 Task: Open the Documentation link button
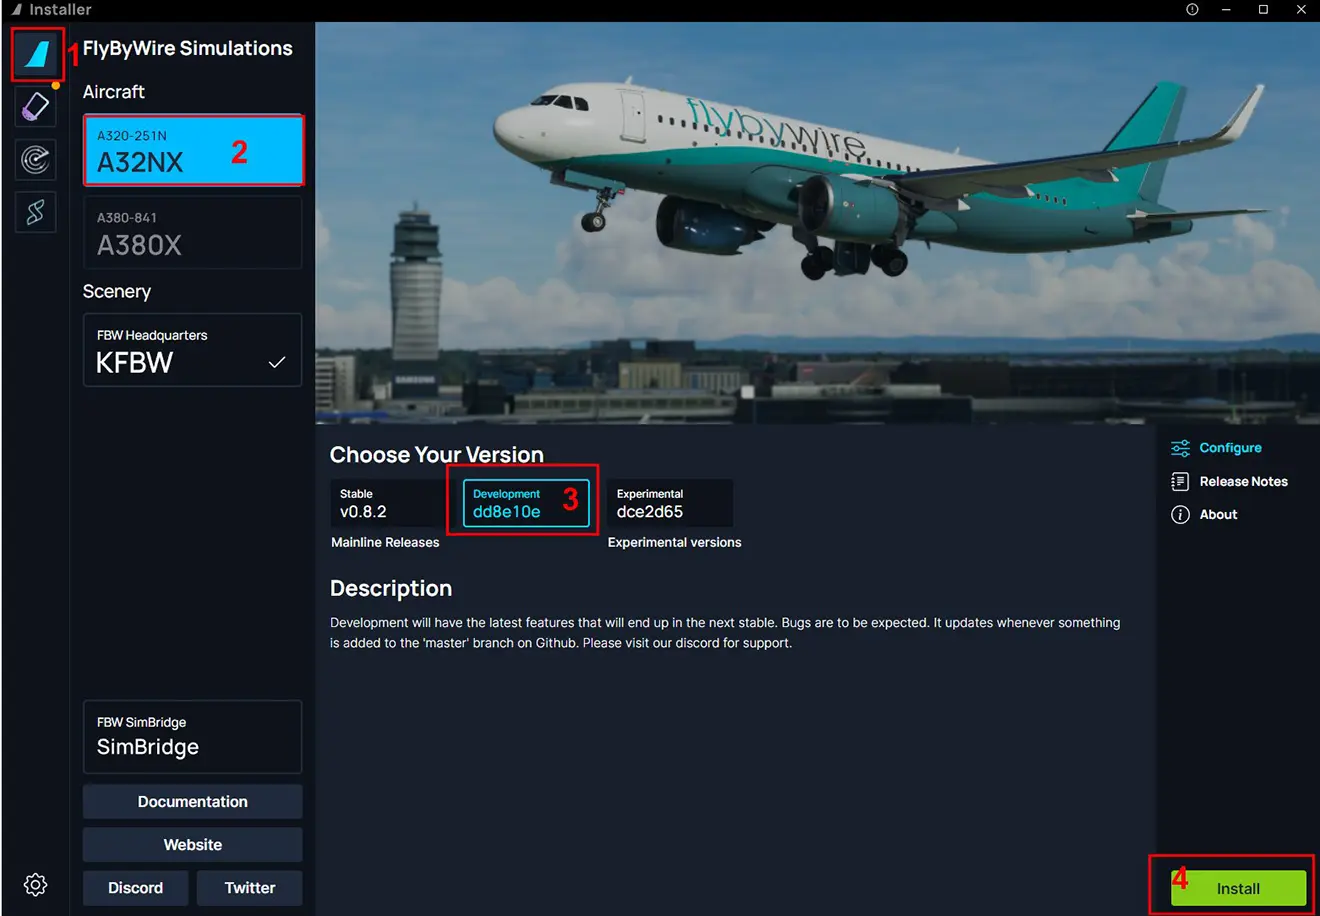point(193,802)
